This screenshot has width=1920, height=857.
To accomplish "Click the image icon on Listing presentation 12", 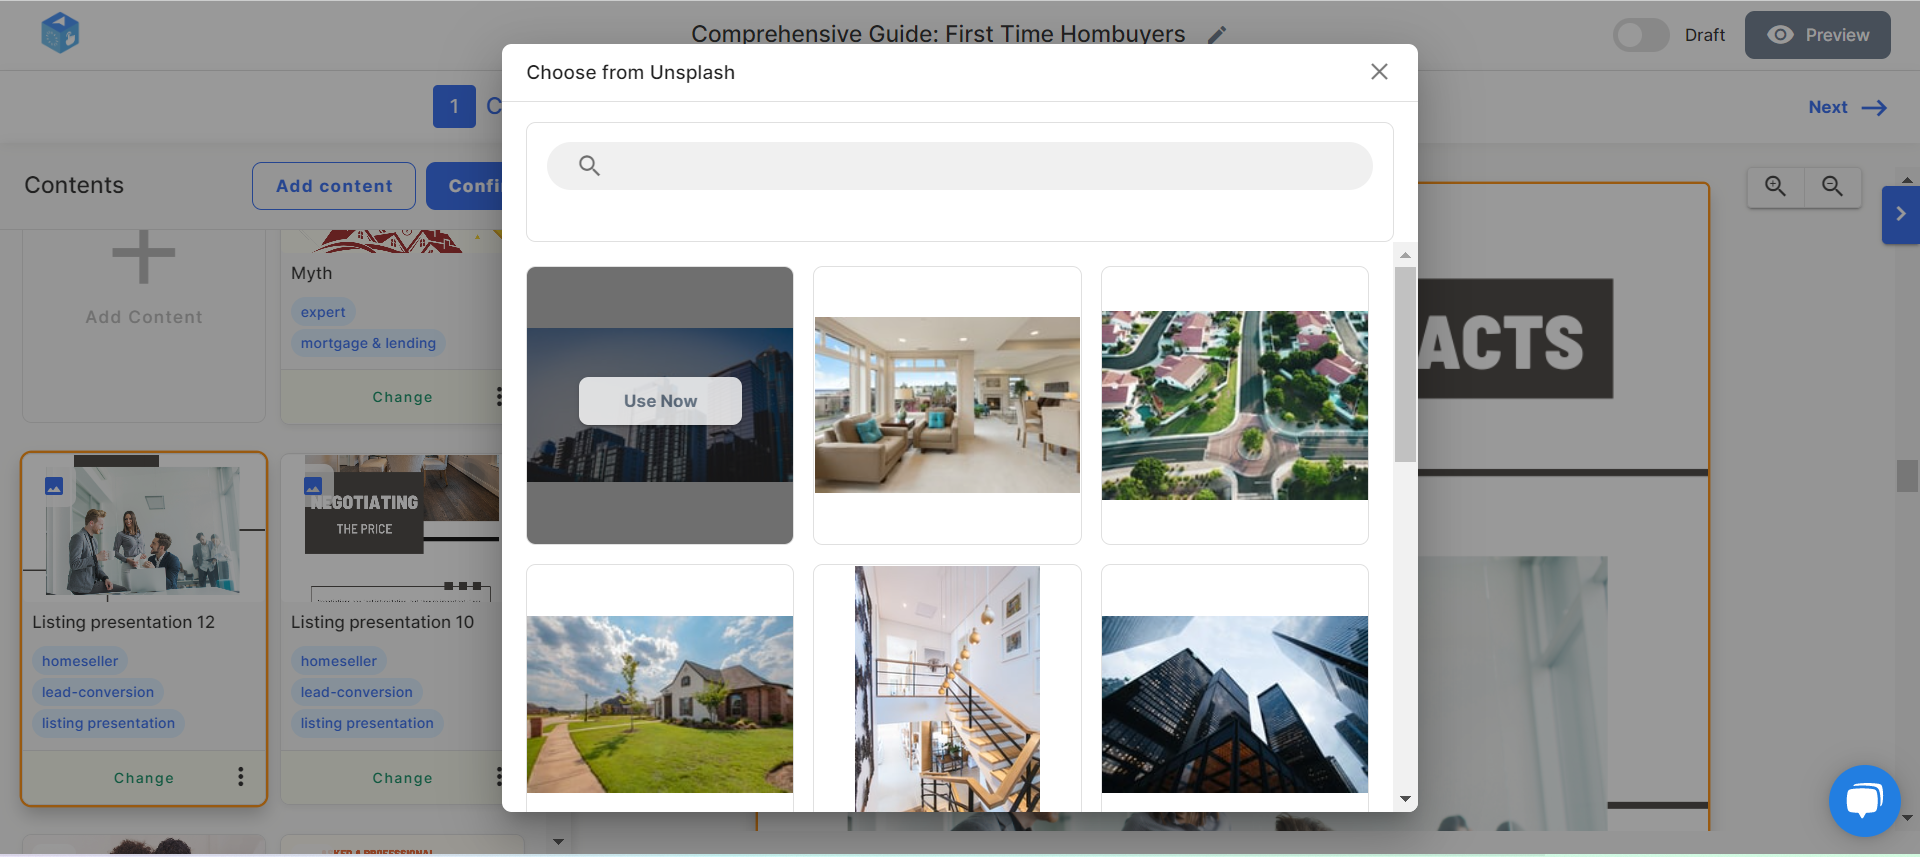I will [x=54, y=486].
